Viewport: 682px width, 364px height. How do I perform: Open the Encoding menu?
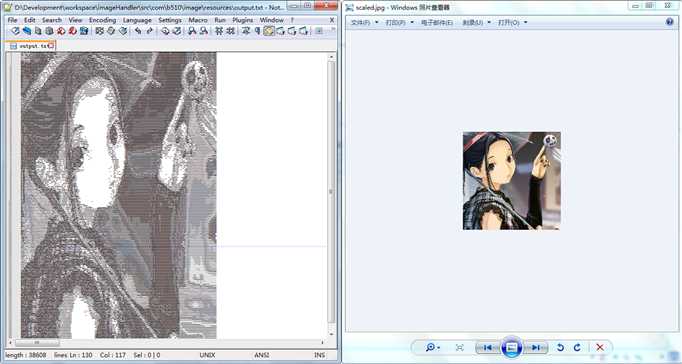point(102,20)
